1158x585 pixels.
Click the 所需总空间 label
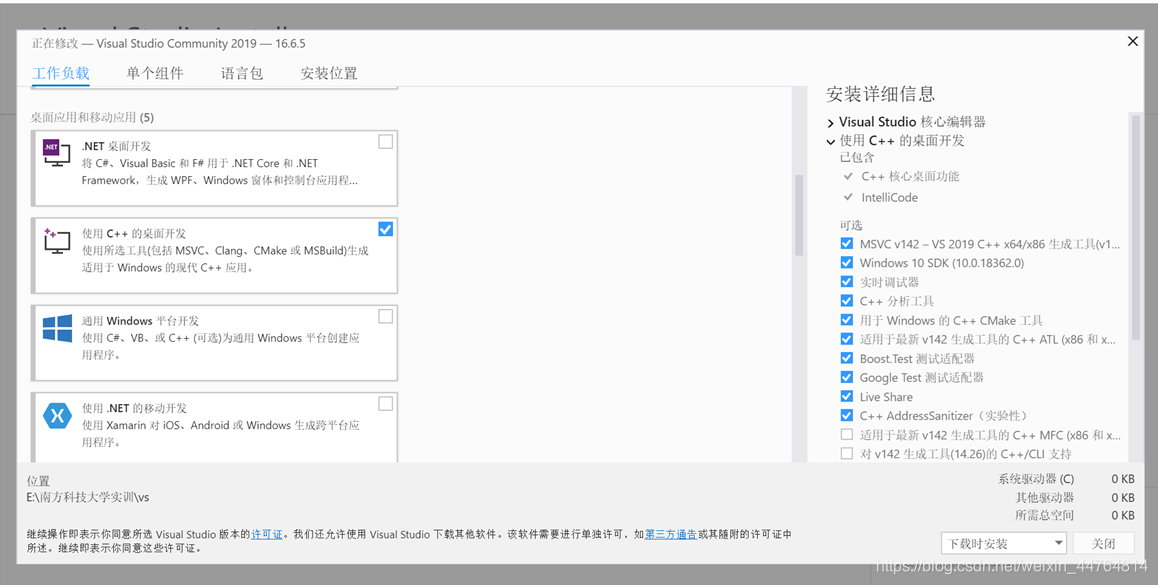click(x=1044, y=515)
